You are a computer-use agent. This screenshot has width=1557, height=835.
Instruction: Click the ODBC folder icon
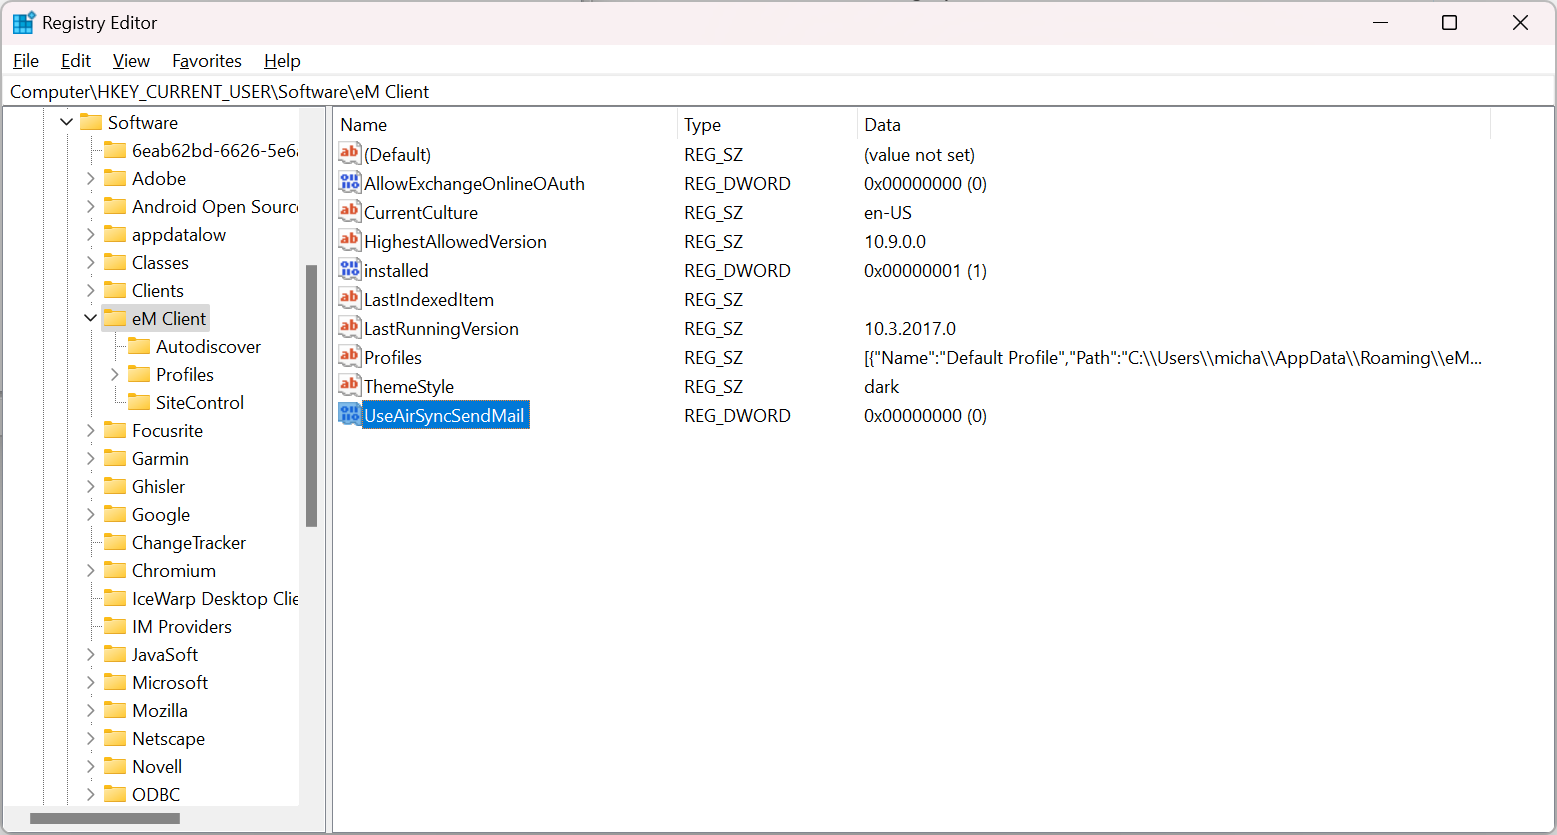115,794
